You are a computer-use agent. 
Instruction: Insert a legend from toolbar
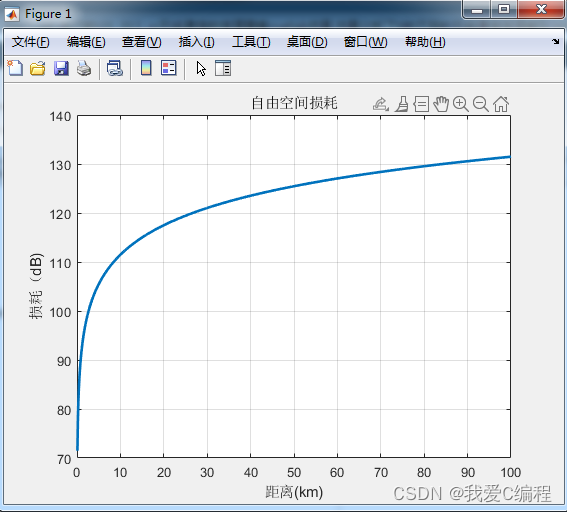[x=169, y=68]
